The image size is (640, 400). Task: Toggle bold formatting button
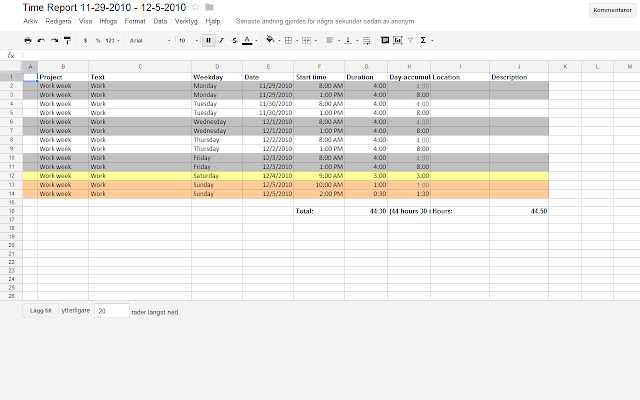coord(209,40)
